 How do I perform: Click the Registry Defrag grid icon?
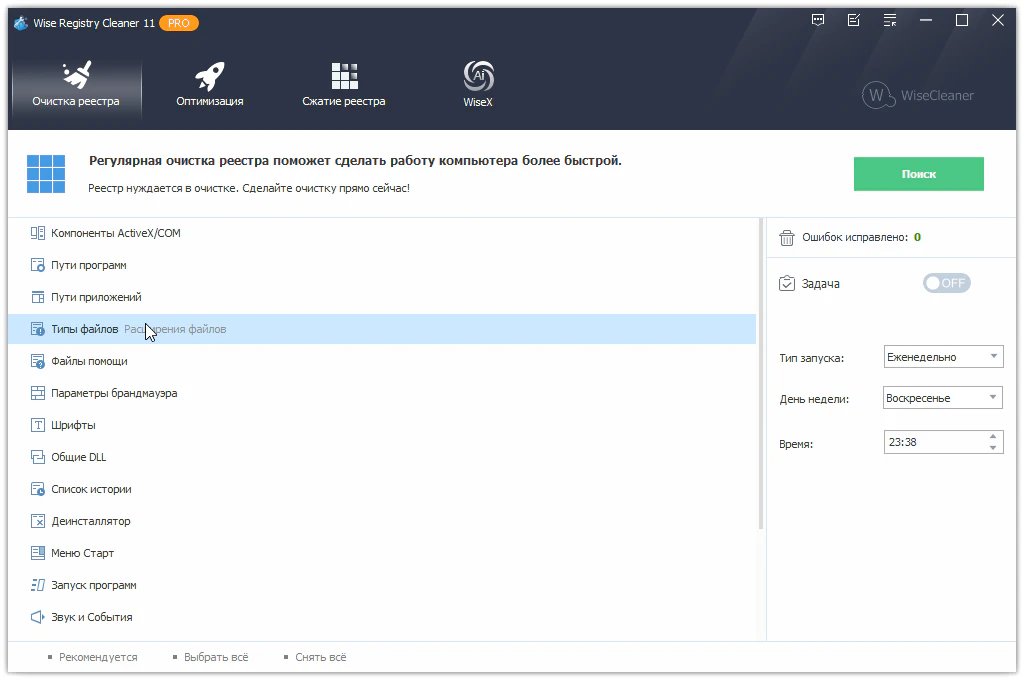344,76
